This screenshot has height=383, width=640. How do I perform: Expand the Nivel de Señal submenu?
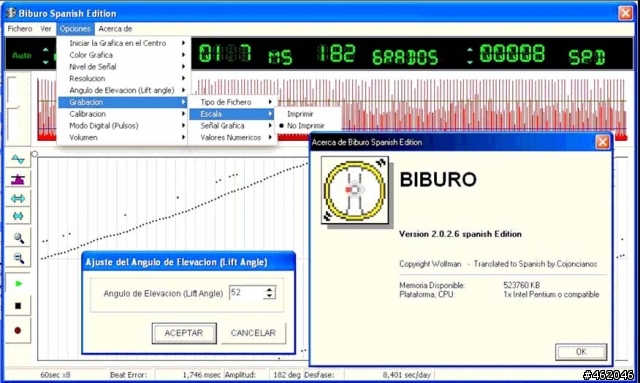click(122, 67)
